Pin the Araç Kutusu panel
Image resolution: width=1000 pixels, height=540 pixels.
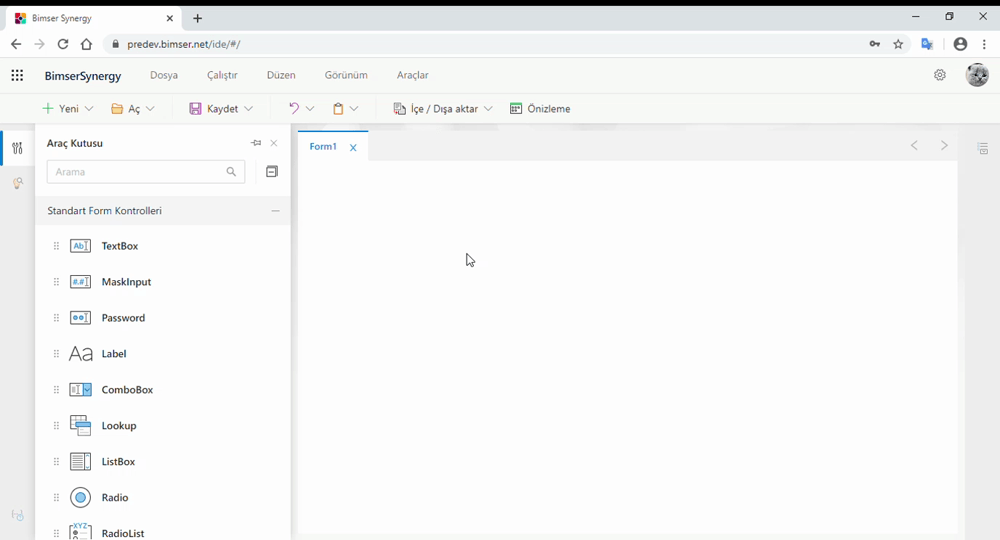256,143
